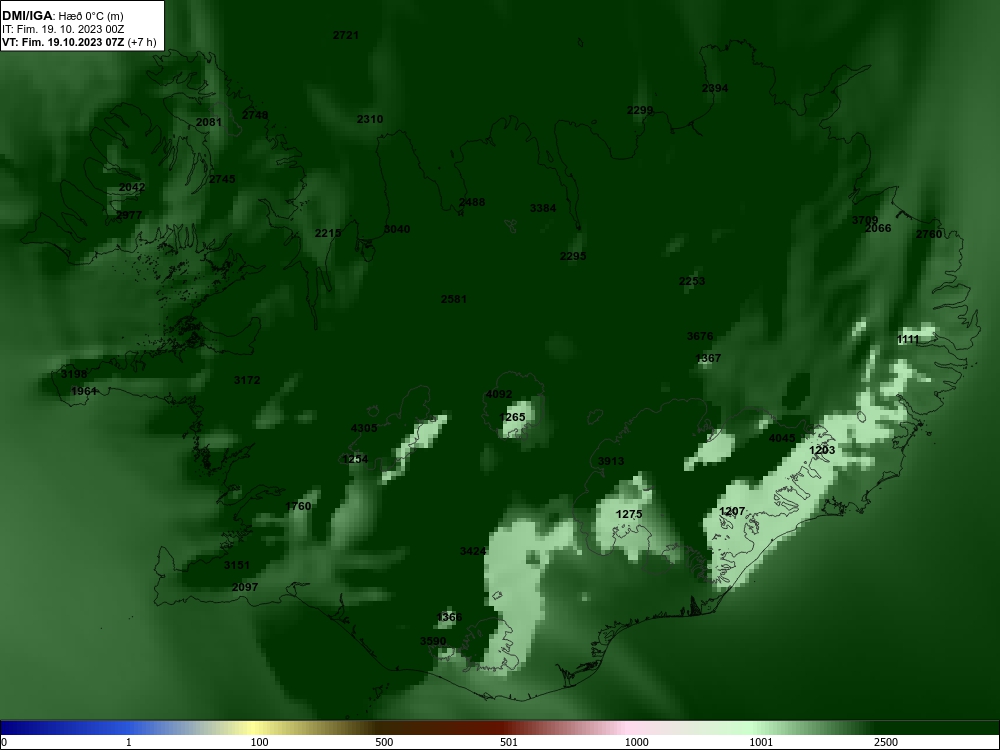Screen dimensions: 1000x750
Task: Click the legend label 1000
Action: point(636,742)
